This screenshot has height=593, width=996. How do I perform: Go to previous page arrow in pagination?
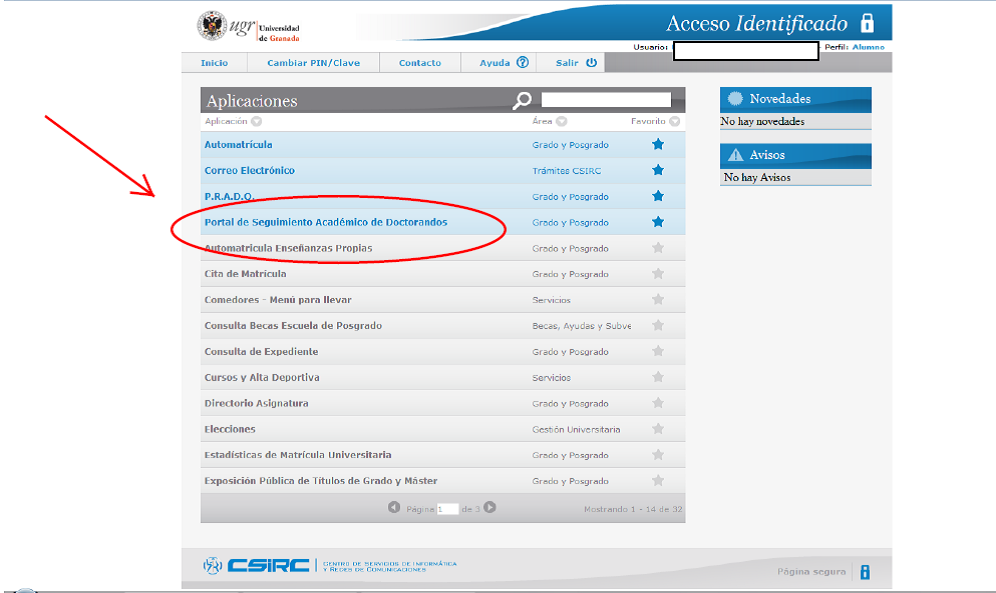coord(394,508)
